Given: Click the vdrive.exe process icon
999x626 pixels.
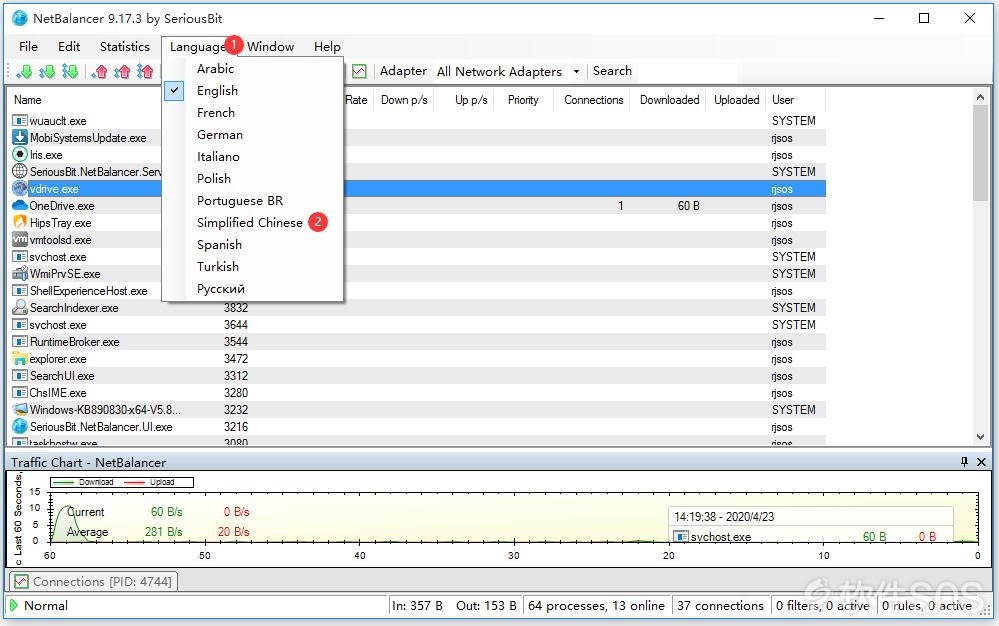Looking at the screenshot, I should pos(20,189).
